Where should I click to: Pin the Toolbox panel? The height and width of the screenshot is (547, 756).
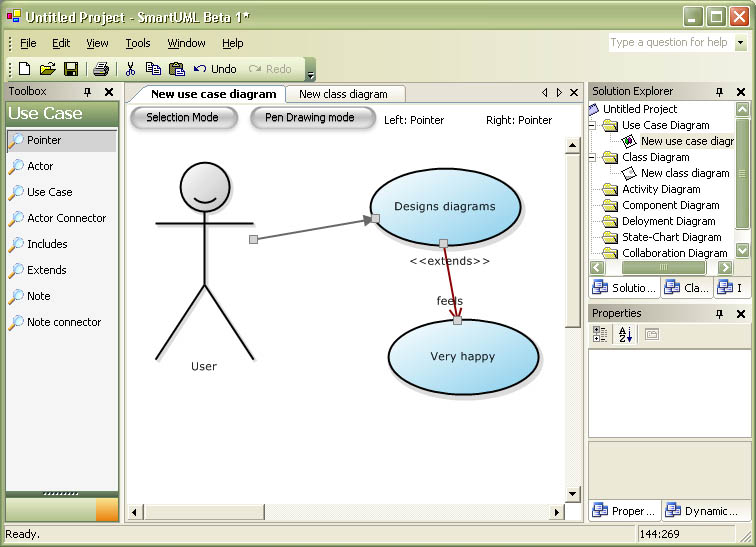tap(87, 92)
